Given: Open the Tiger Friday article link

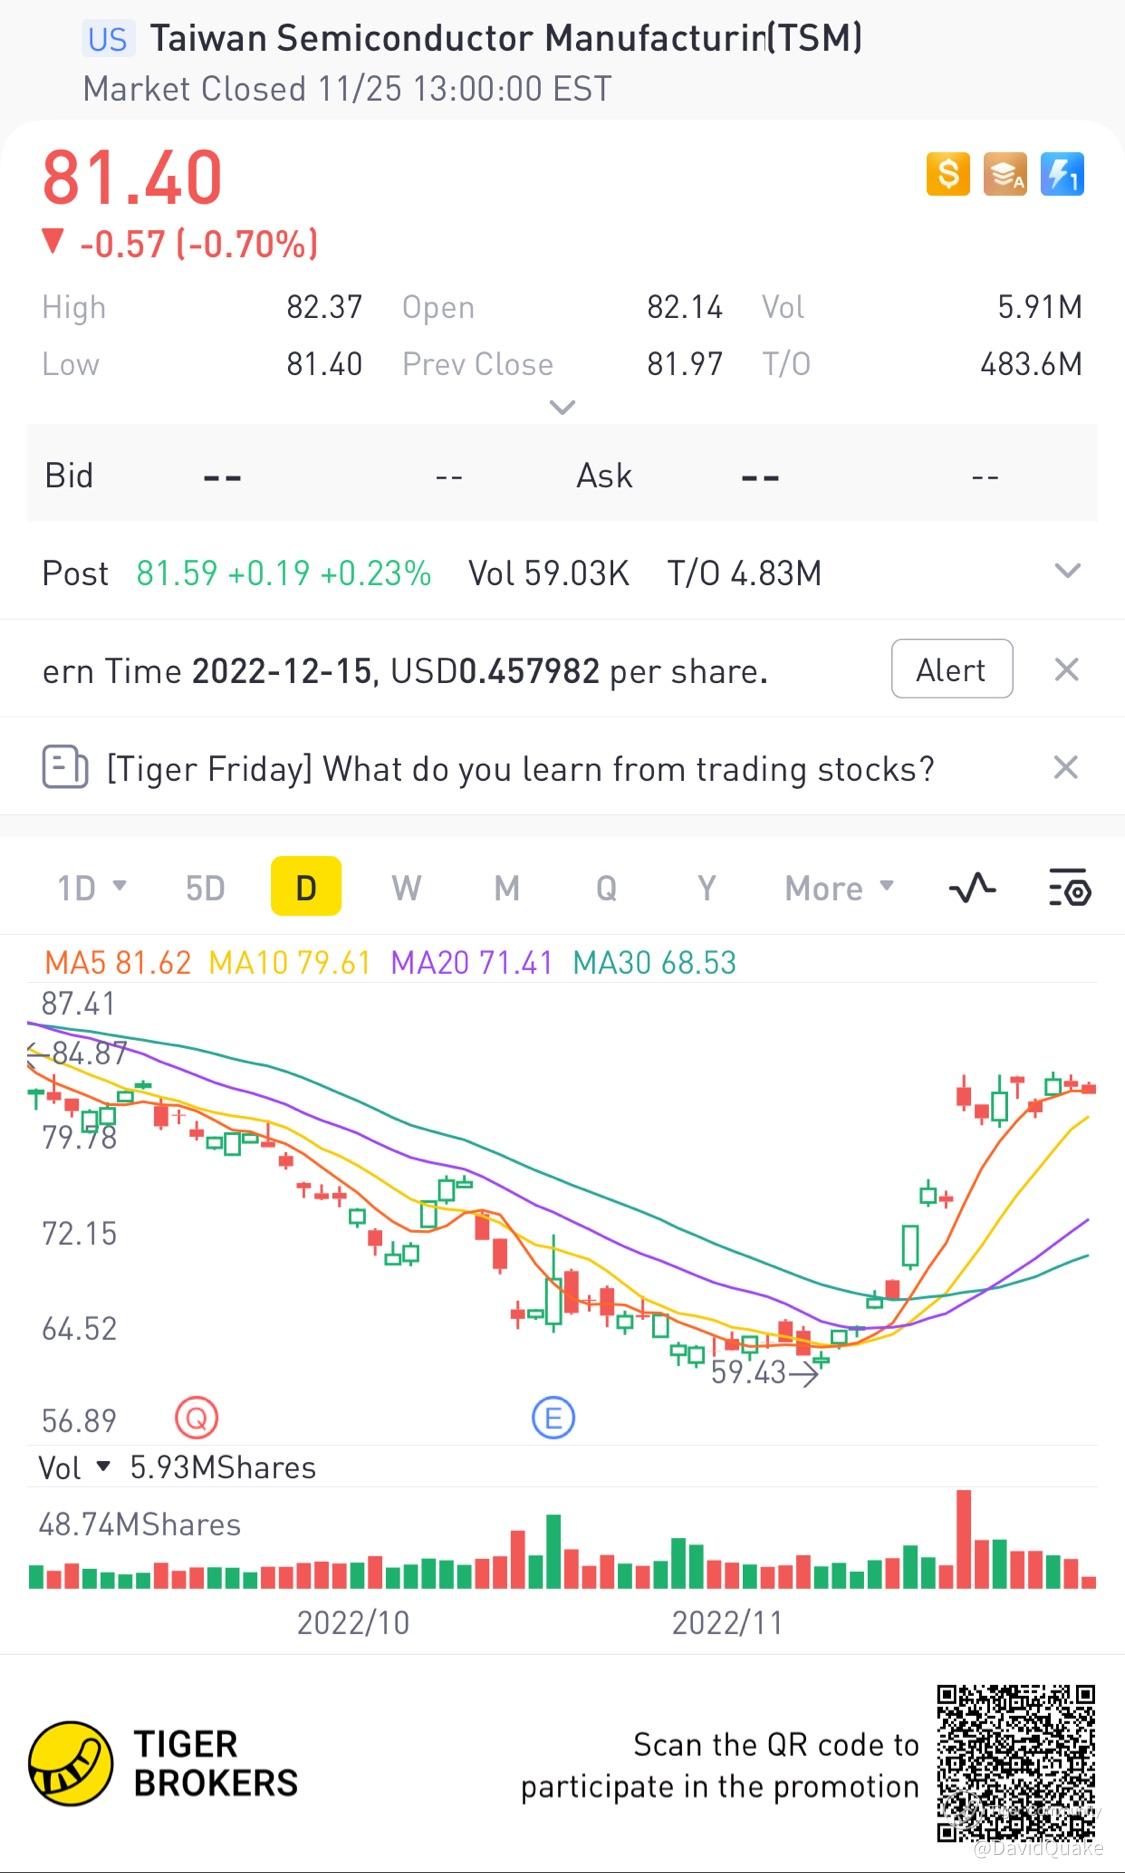Looking at the screenshot, I should (x=520, y=769).
